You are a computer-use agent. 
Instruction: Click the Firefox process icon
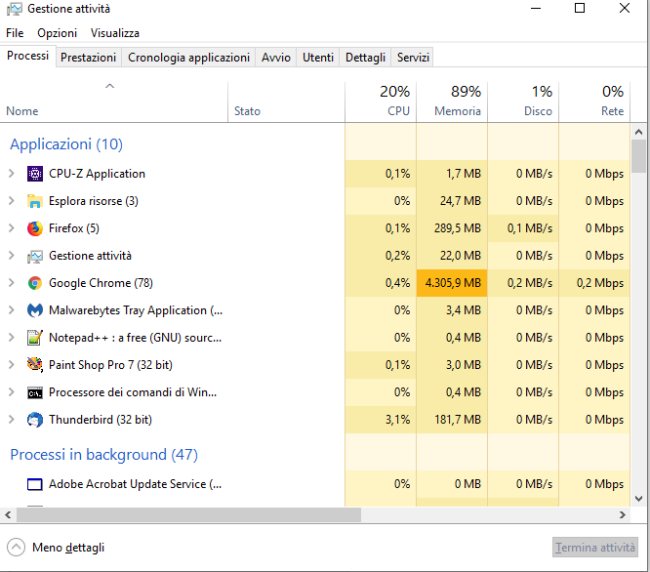[x=35, y=228]
